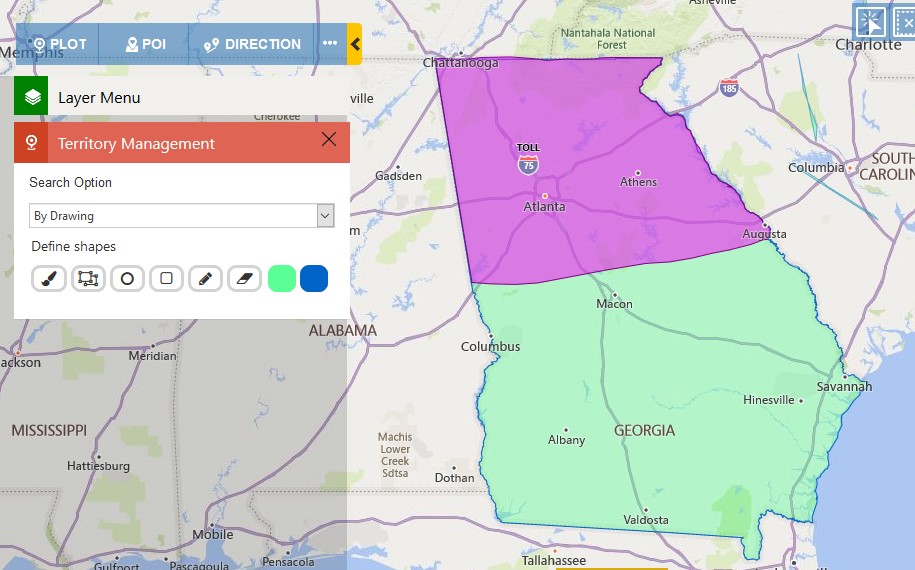Open the POI tab
Image resolution: width=915 pixels, height=570 pixels.
pos(145,44)
